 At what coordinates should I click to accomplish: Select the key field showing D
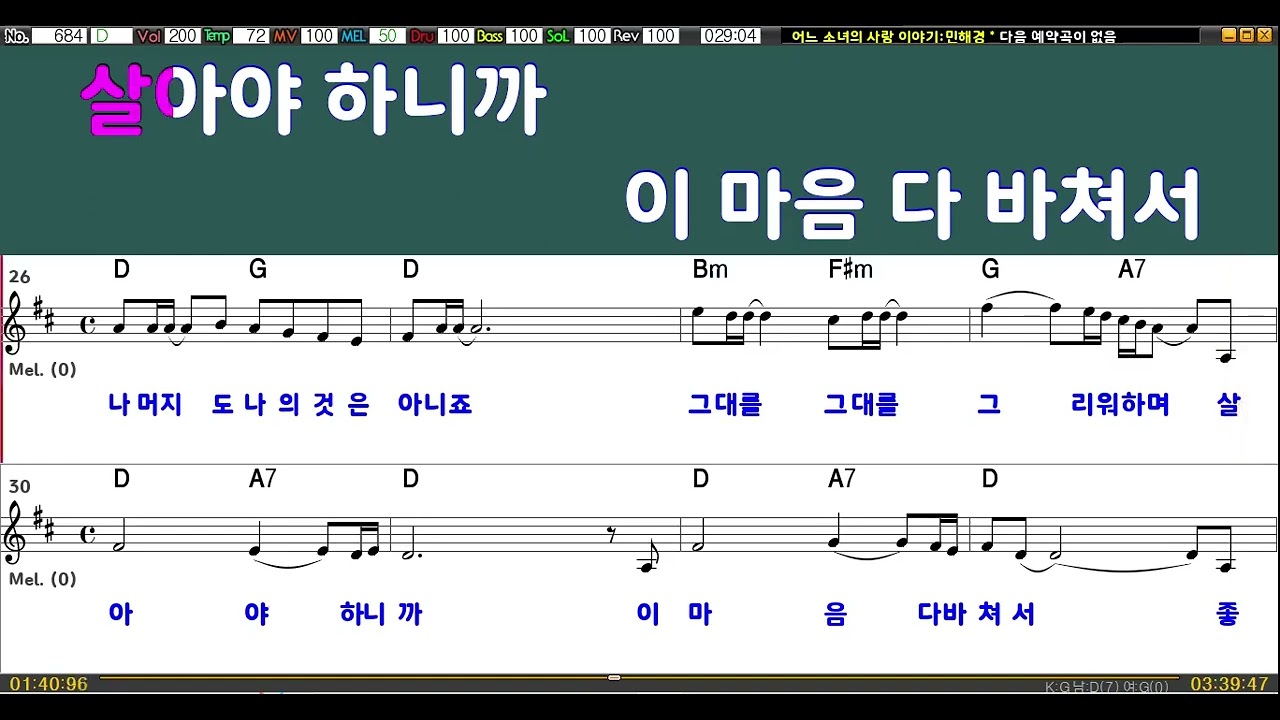click(x=112, y=36)
